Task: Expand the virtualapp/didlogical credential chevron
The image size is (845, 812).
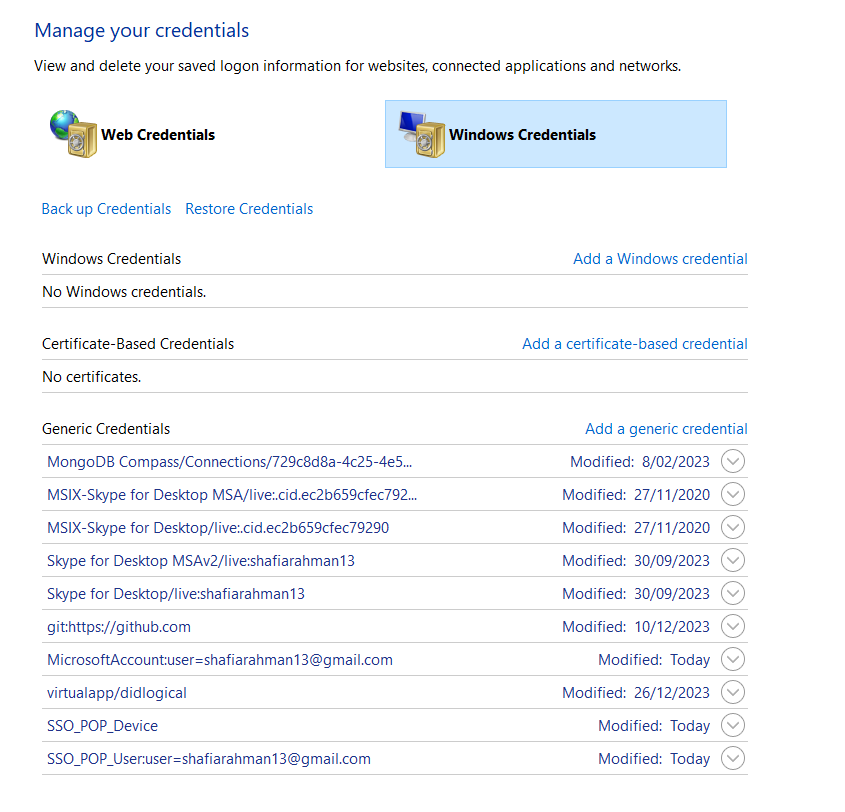Action: (x=733, y=692)
